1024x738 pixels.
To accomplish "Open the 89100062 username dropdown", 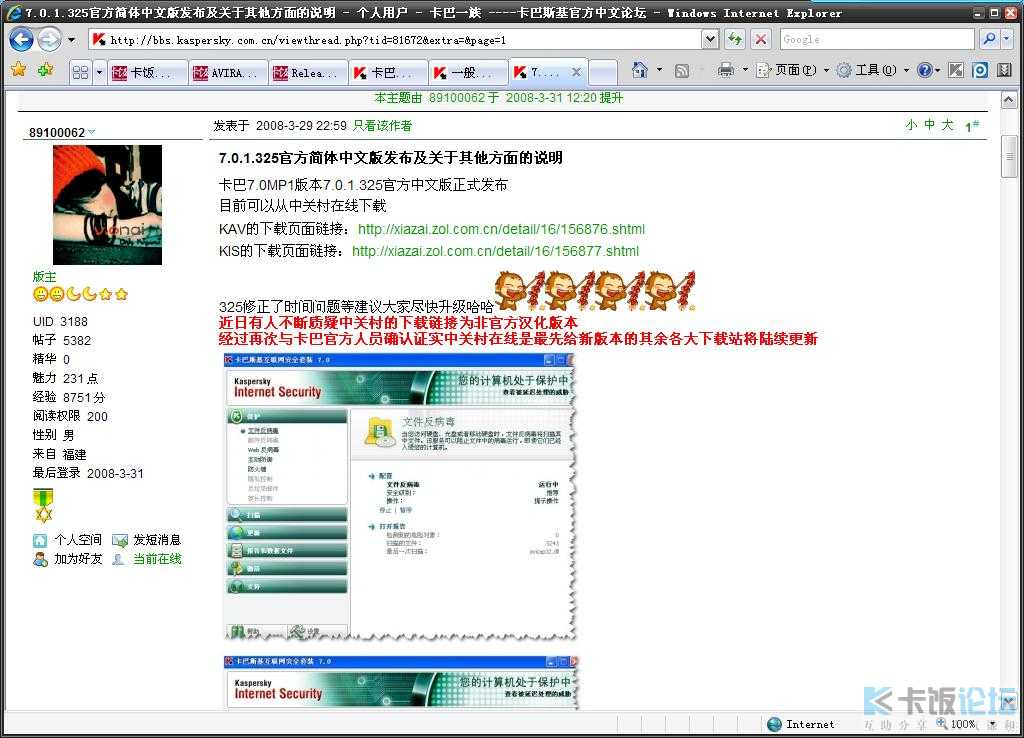I will point(92,132).
